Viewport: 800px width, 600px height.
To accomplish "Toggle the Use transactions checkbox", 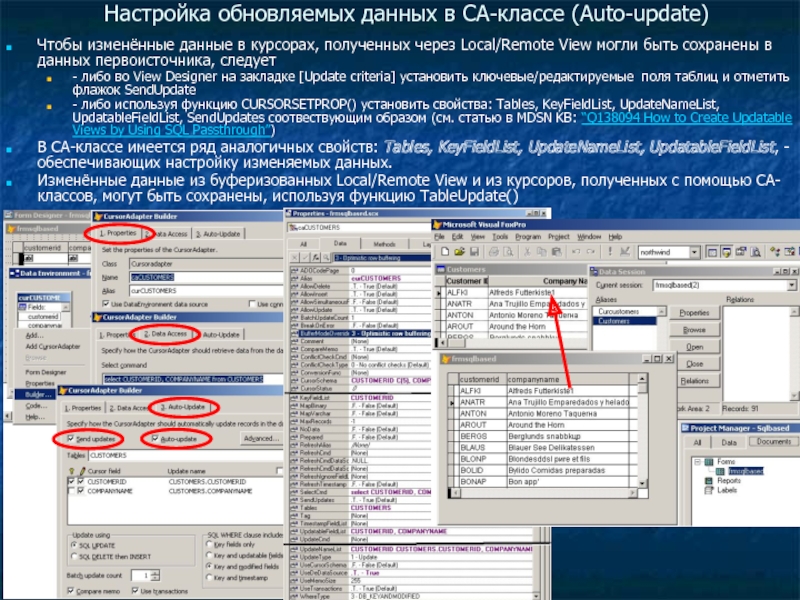I will pos(135,591).
